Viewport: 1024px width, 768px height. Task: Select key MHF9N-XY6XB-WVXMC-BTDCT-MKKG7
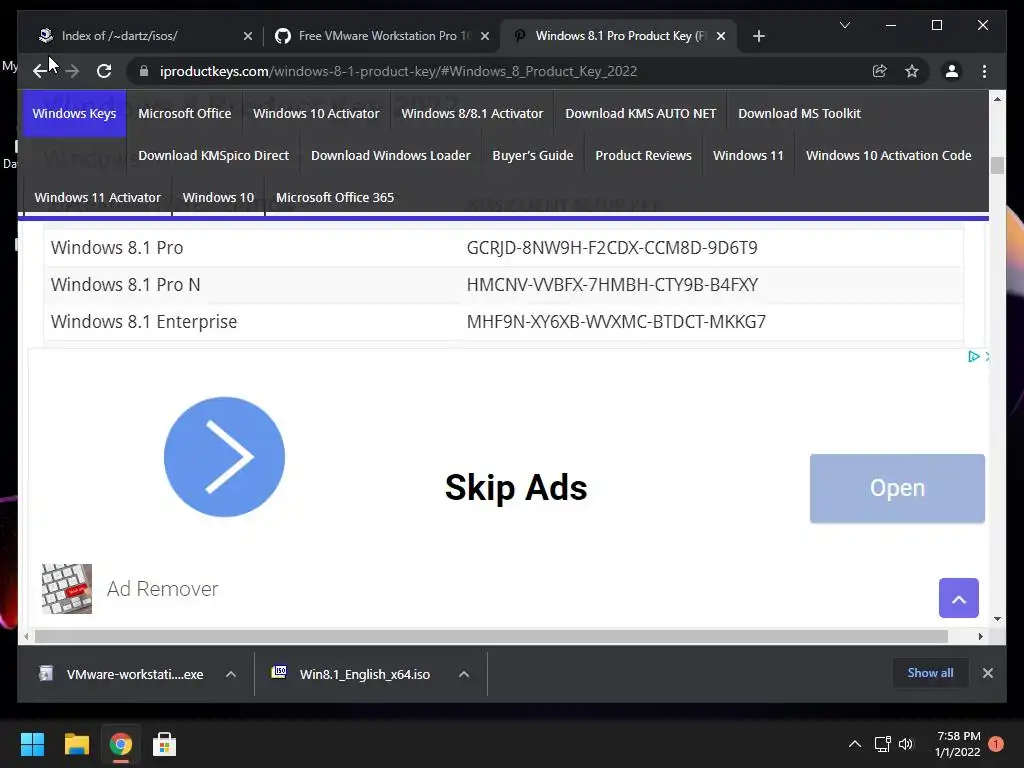pos(616,322)
